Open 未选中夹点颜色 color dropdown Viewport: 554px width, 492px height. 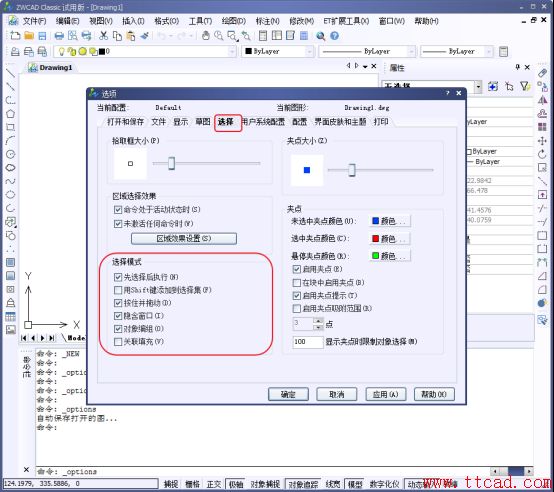(x=390, y=221)
